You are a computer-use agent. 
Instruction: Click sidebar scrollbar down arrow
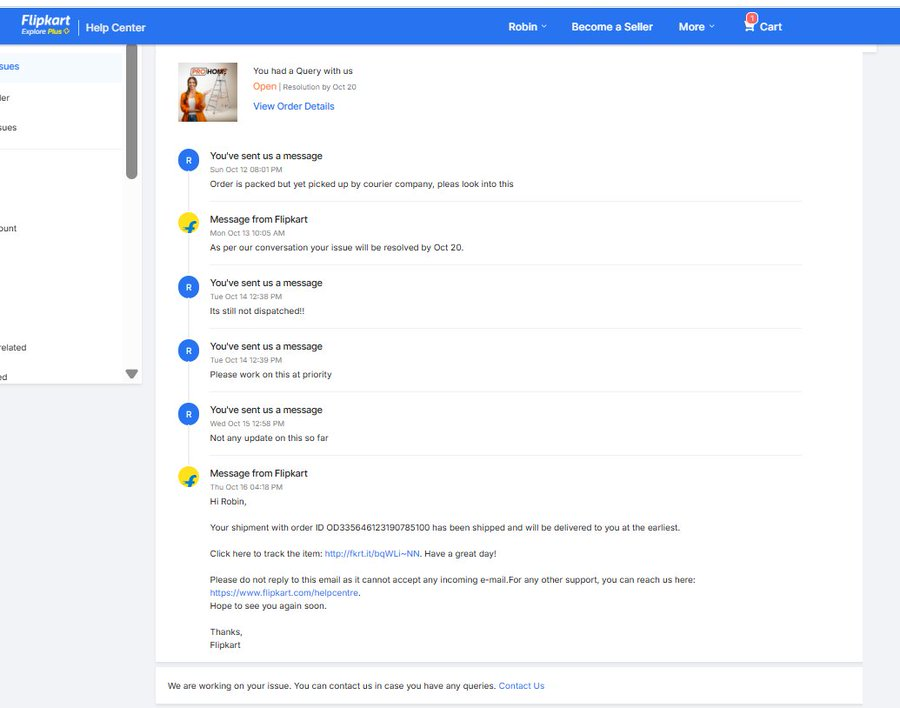[131, 374]
